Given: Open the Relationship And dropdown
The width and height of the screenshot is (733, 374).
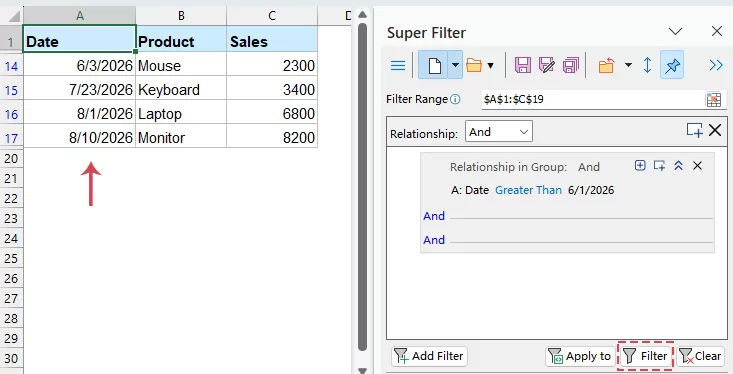Looking at the screenshot, I should 498,132.
